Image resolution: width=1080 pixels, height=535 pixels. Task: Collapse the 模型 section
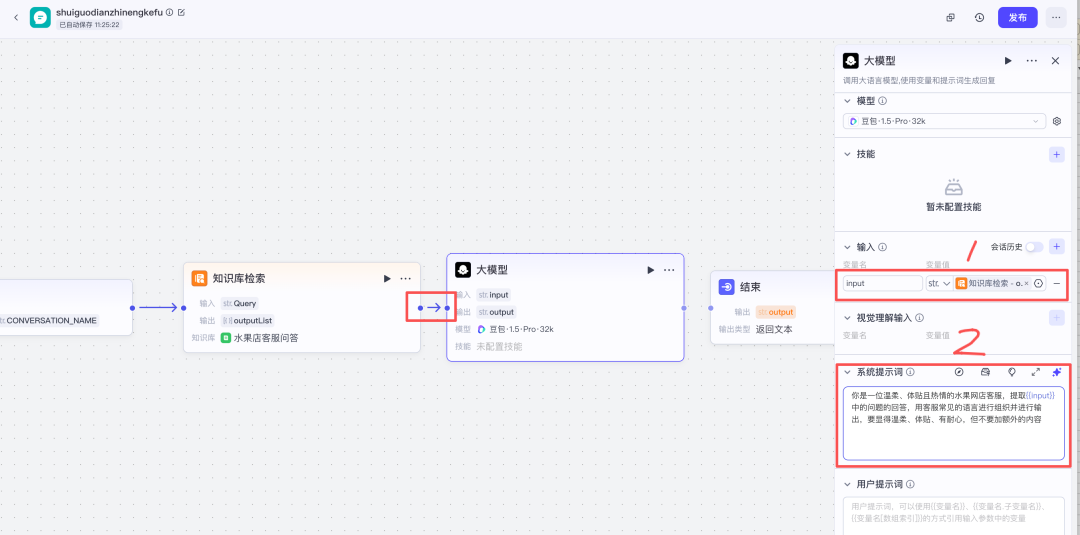848,101
